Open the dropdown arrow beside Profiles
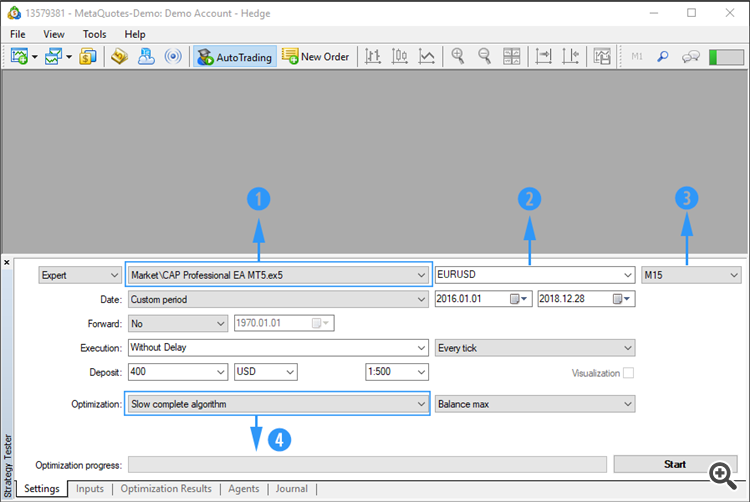The image size is (750, 502). pyautogui.click(x=69, y=57)
